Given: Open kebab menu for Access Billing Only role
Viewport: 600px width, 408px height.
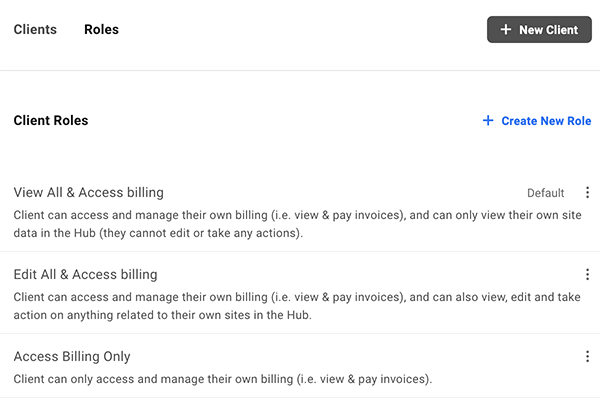Looking at the screenshot, I should coord(587,357).
